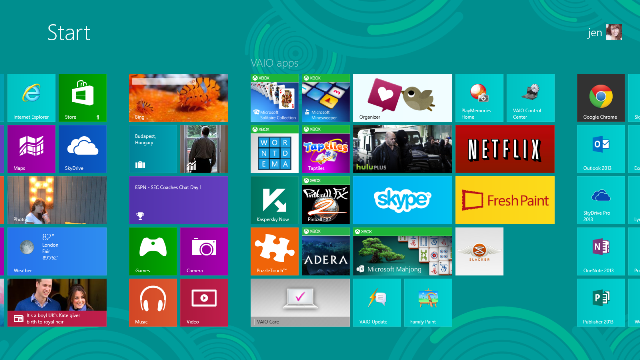Image resolution: width=640 pixels, height=360 pixels.
Task: Open the Maps tile
Action: pyautogui.click(x=31, y=149)
